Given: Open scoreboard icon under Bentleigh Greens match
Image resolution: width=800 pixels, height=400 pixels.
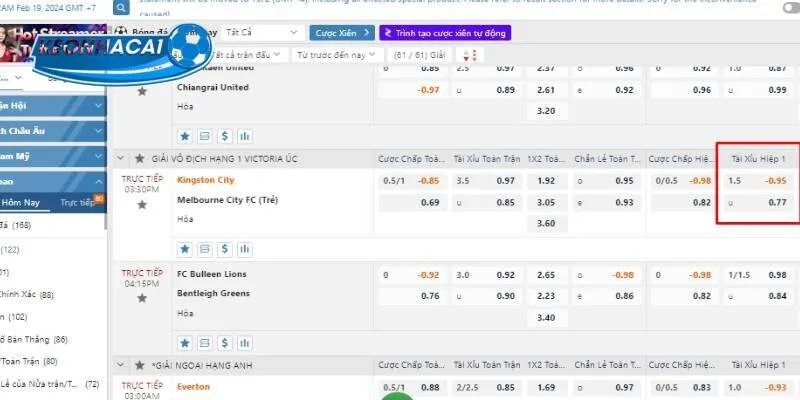Looking at the screenshot, I should pos(205,343).
